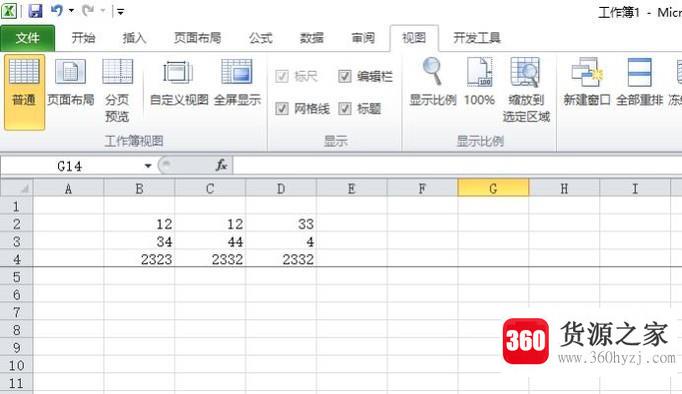Select column H header
Viewport: 682px width, 394px height.
564,188
